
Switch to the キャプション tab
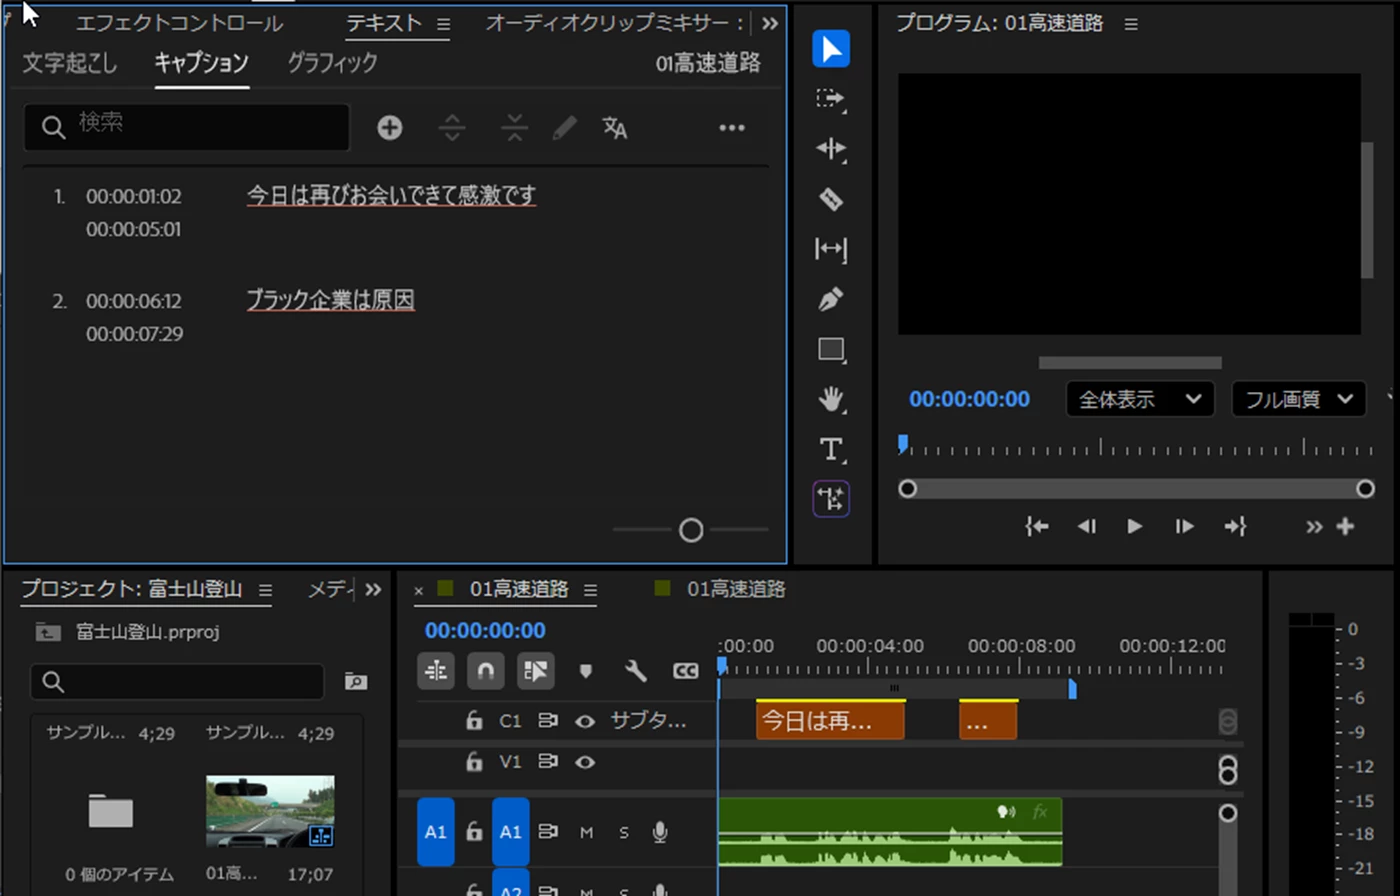click(x=201, y=63)
